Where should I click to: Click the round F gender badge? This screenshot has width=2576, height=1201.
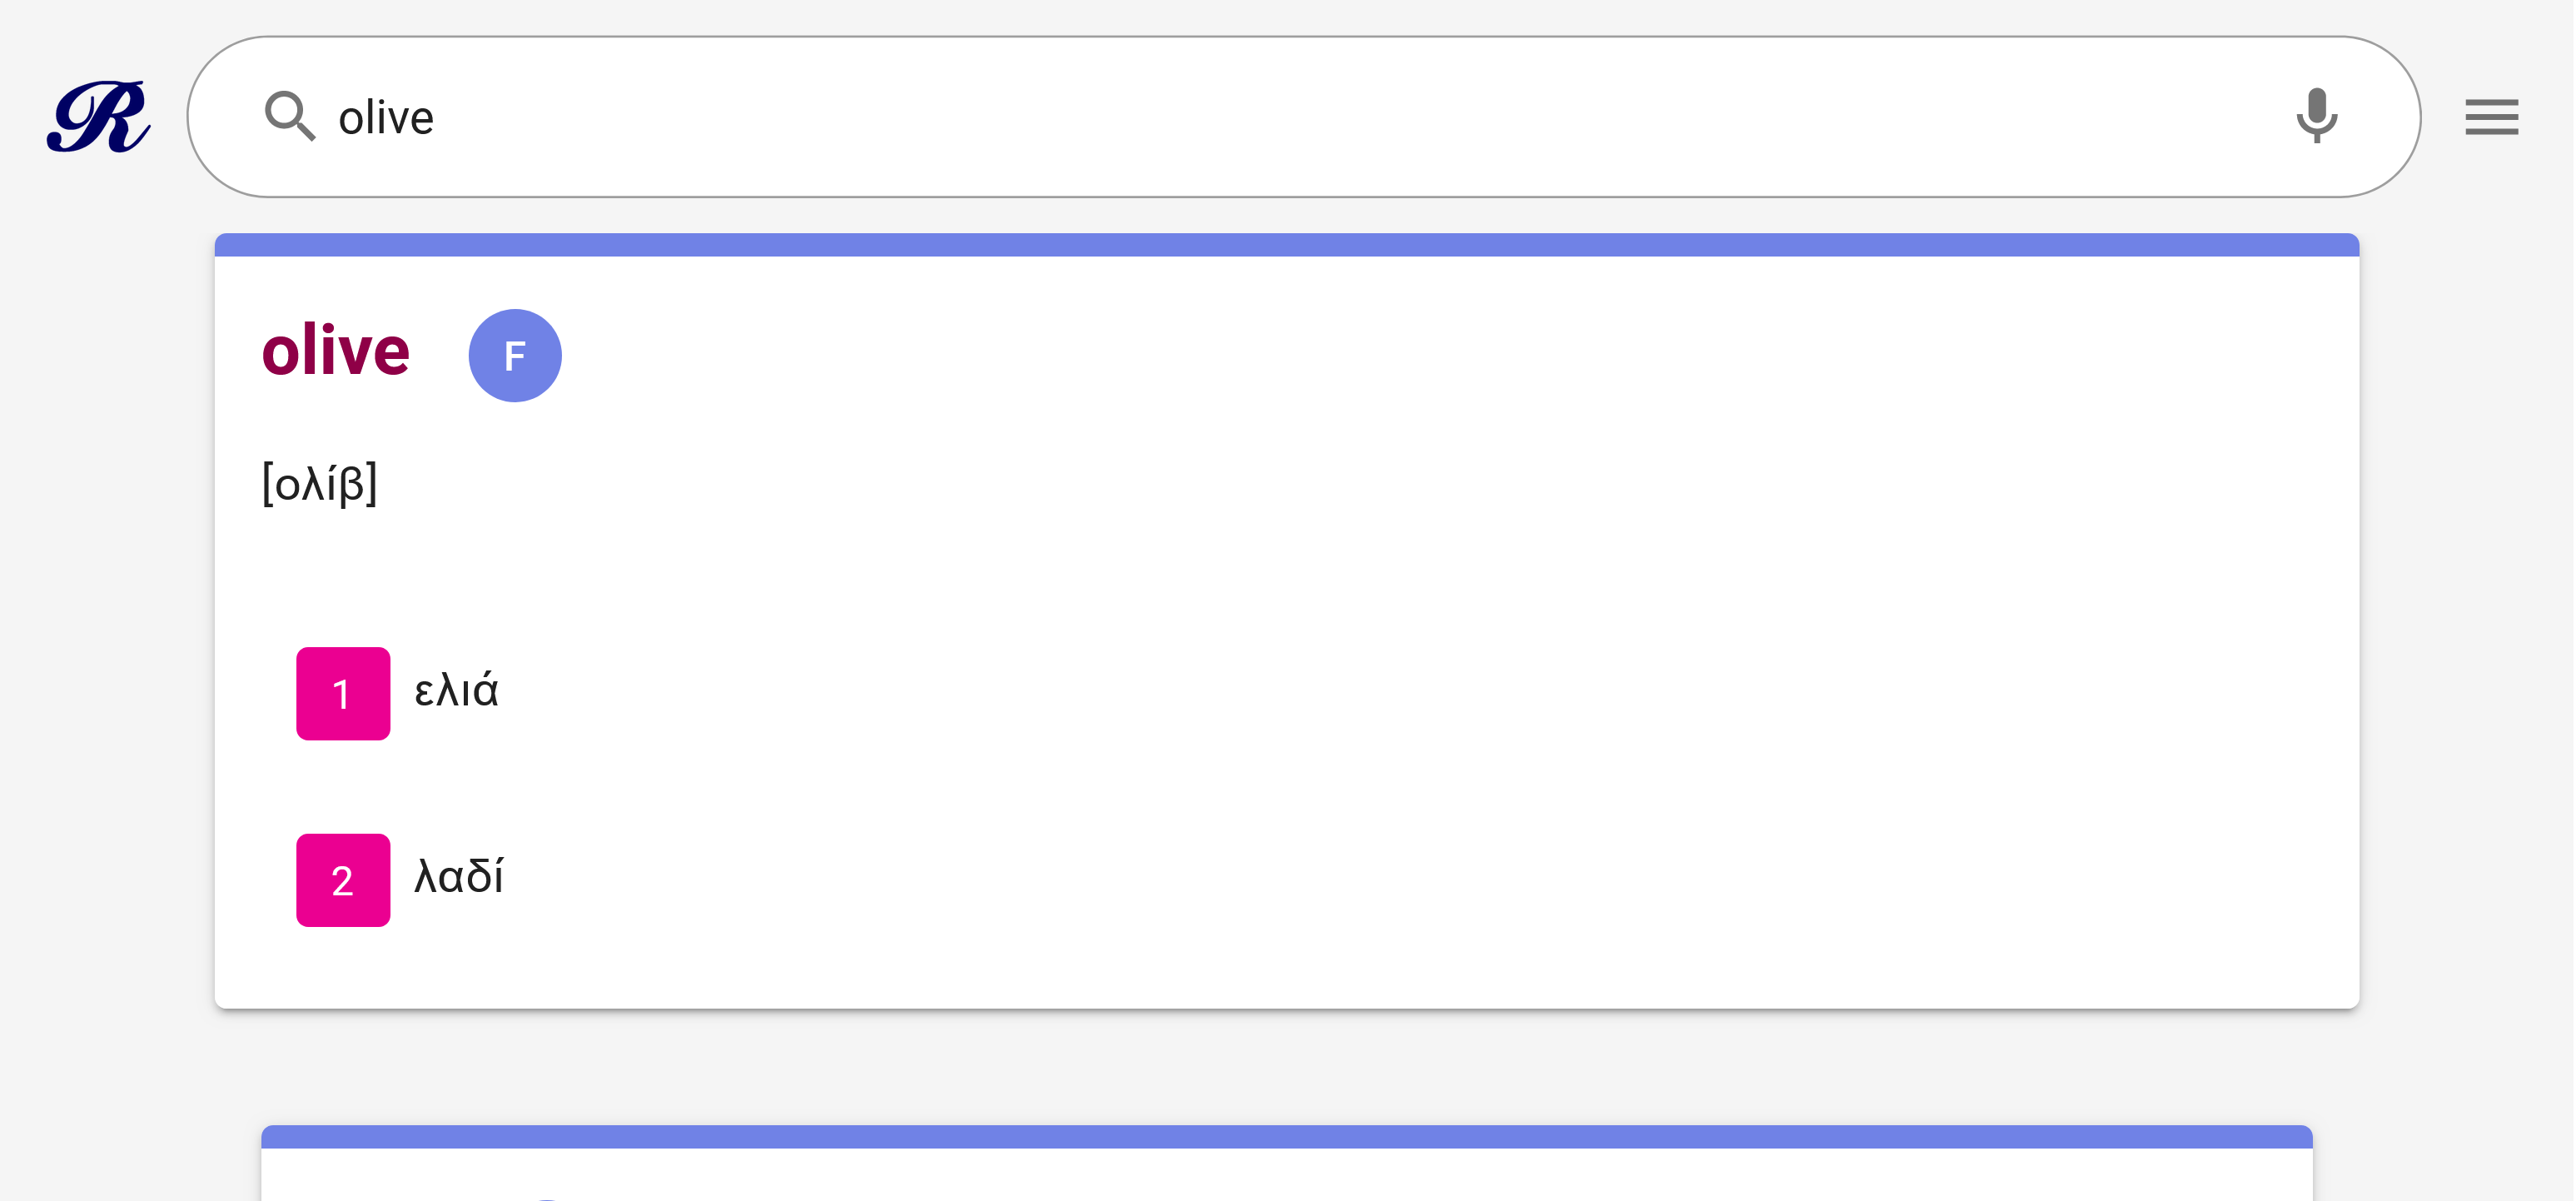[x=515, y=356]
